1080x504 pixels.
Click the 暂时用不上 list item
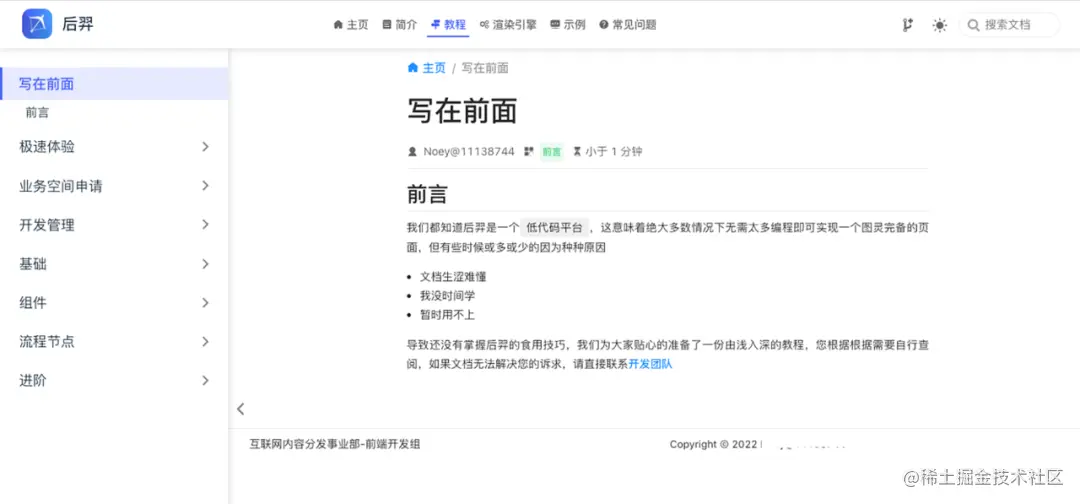click(x=448, y=315)
